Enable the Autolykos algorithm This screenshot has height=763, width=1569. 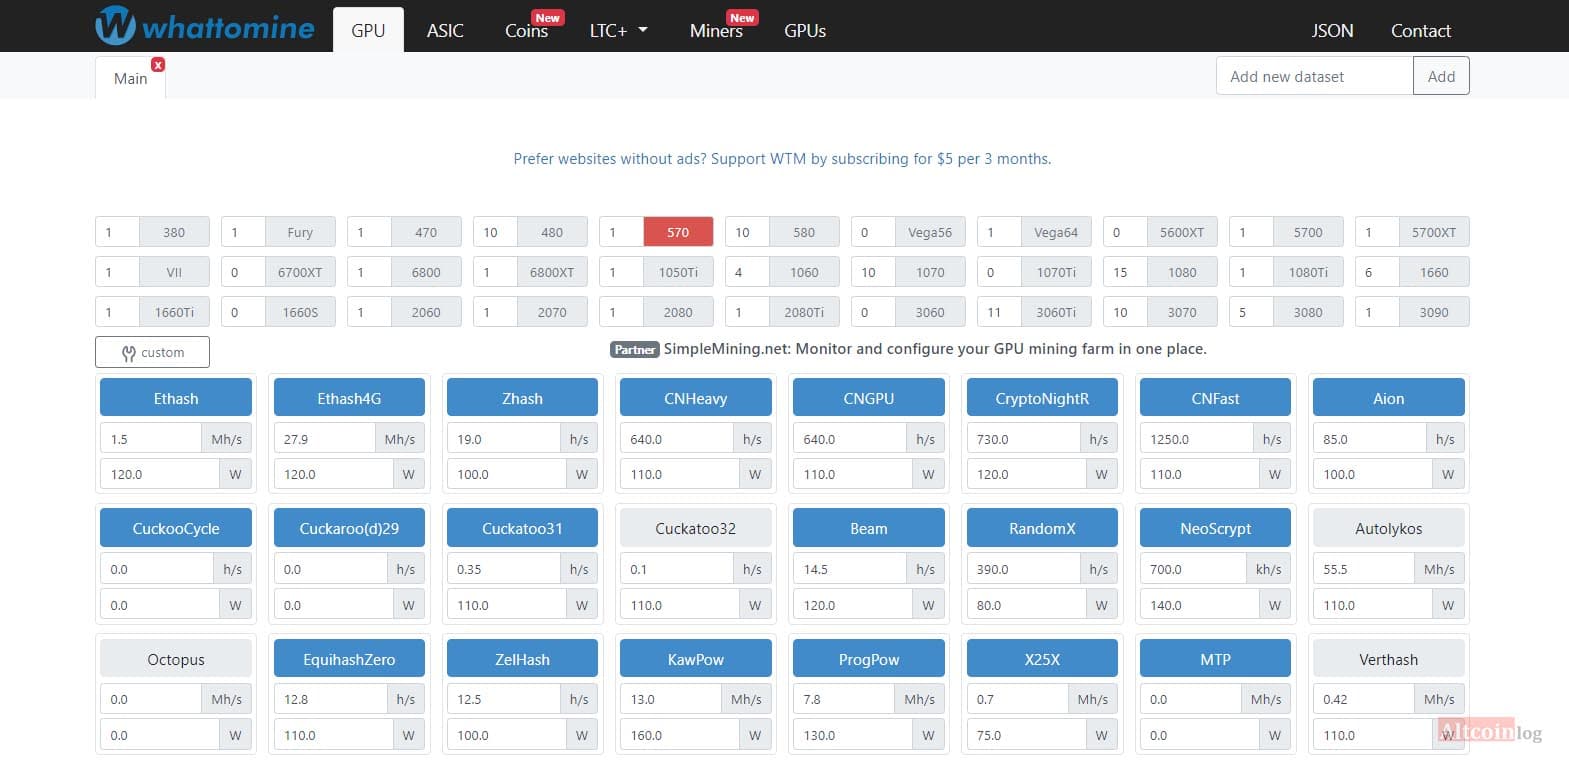tap(1388, 528)
